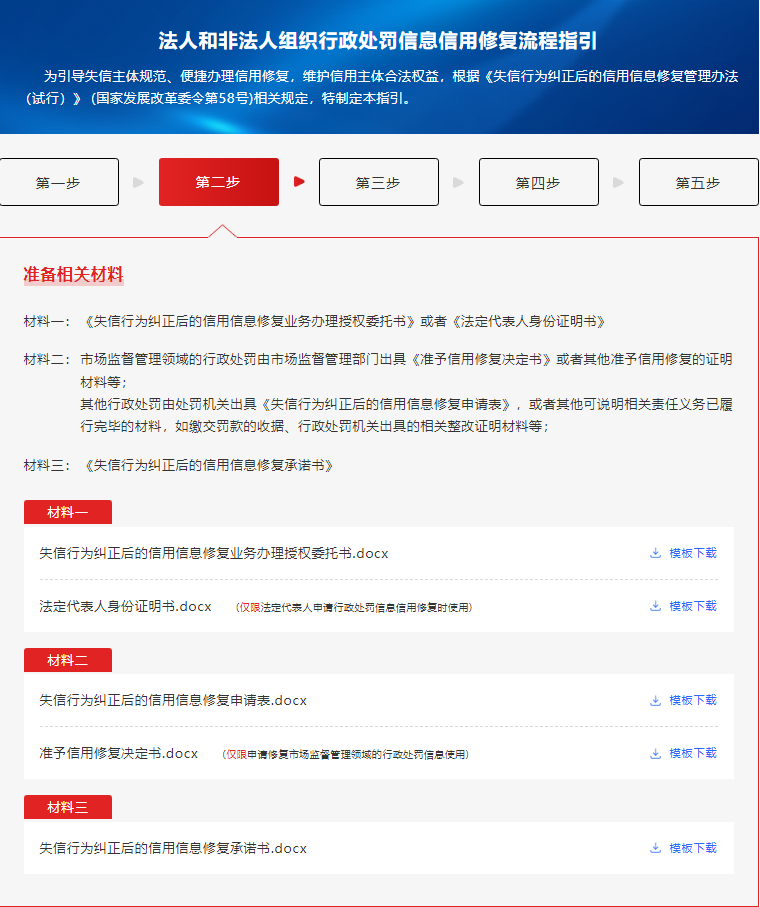Click the red 材料一 section label
The image size is (760, 907).
coord(68,513)
